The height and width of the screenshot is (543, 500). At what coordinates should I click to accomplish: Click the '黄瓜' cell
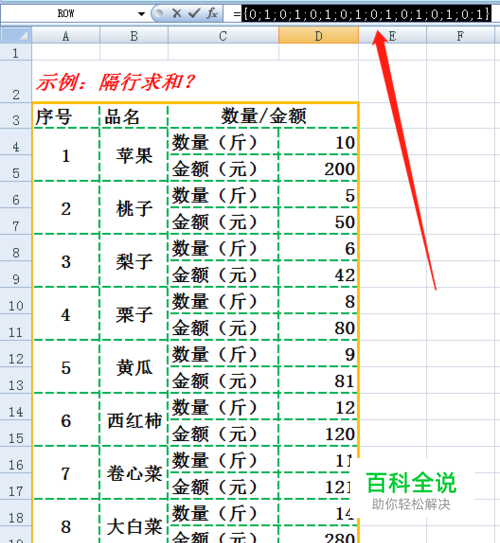click(x=134, y=367)
